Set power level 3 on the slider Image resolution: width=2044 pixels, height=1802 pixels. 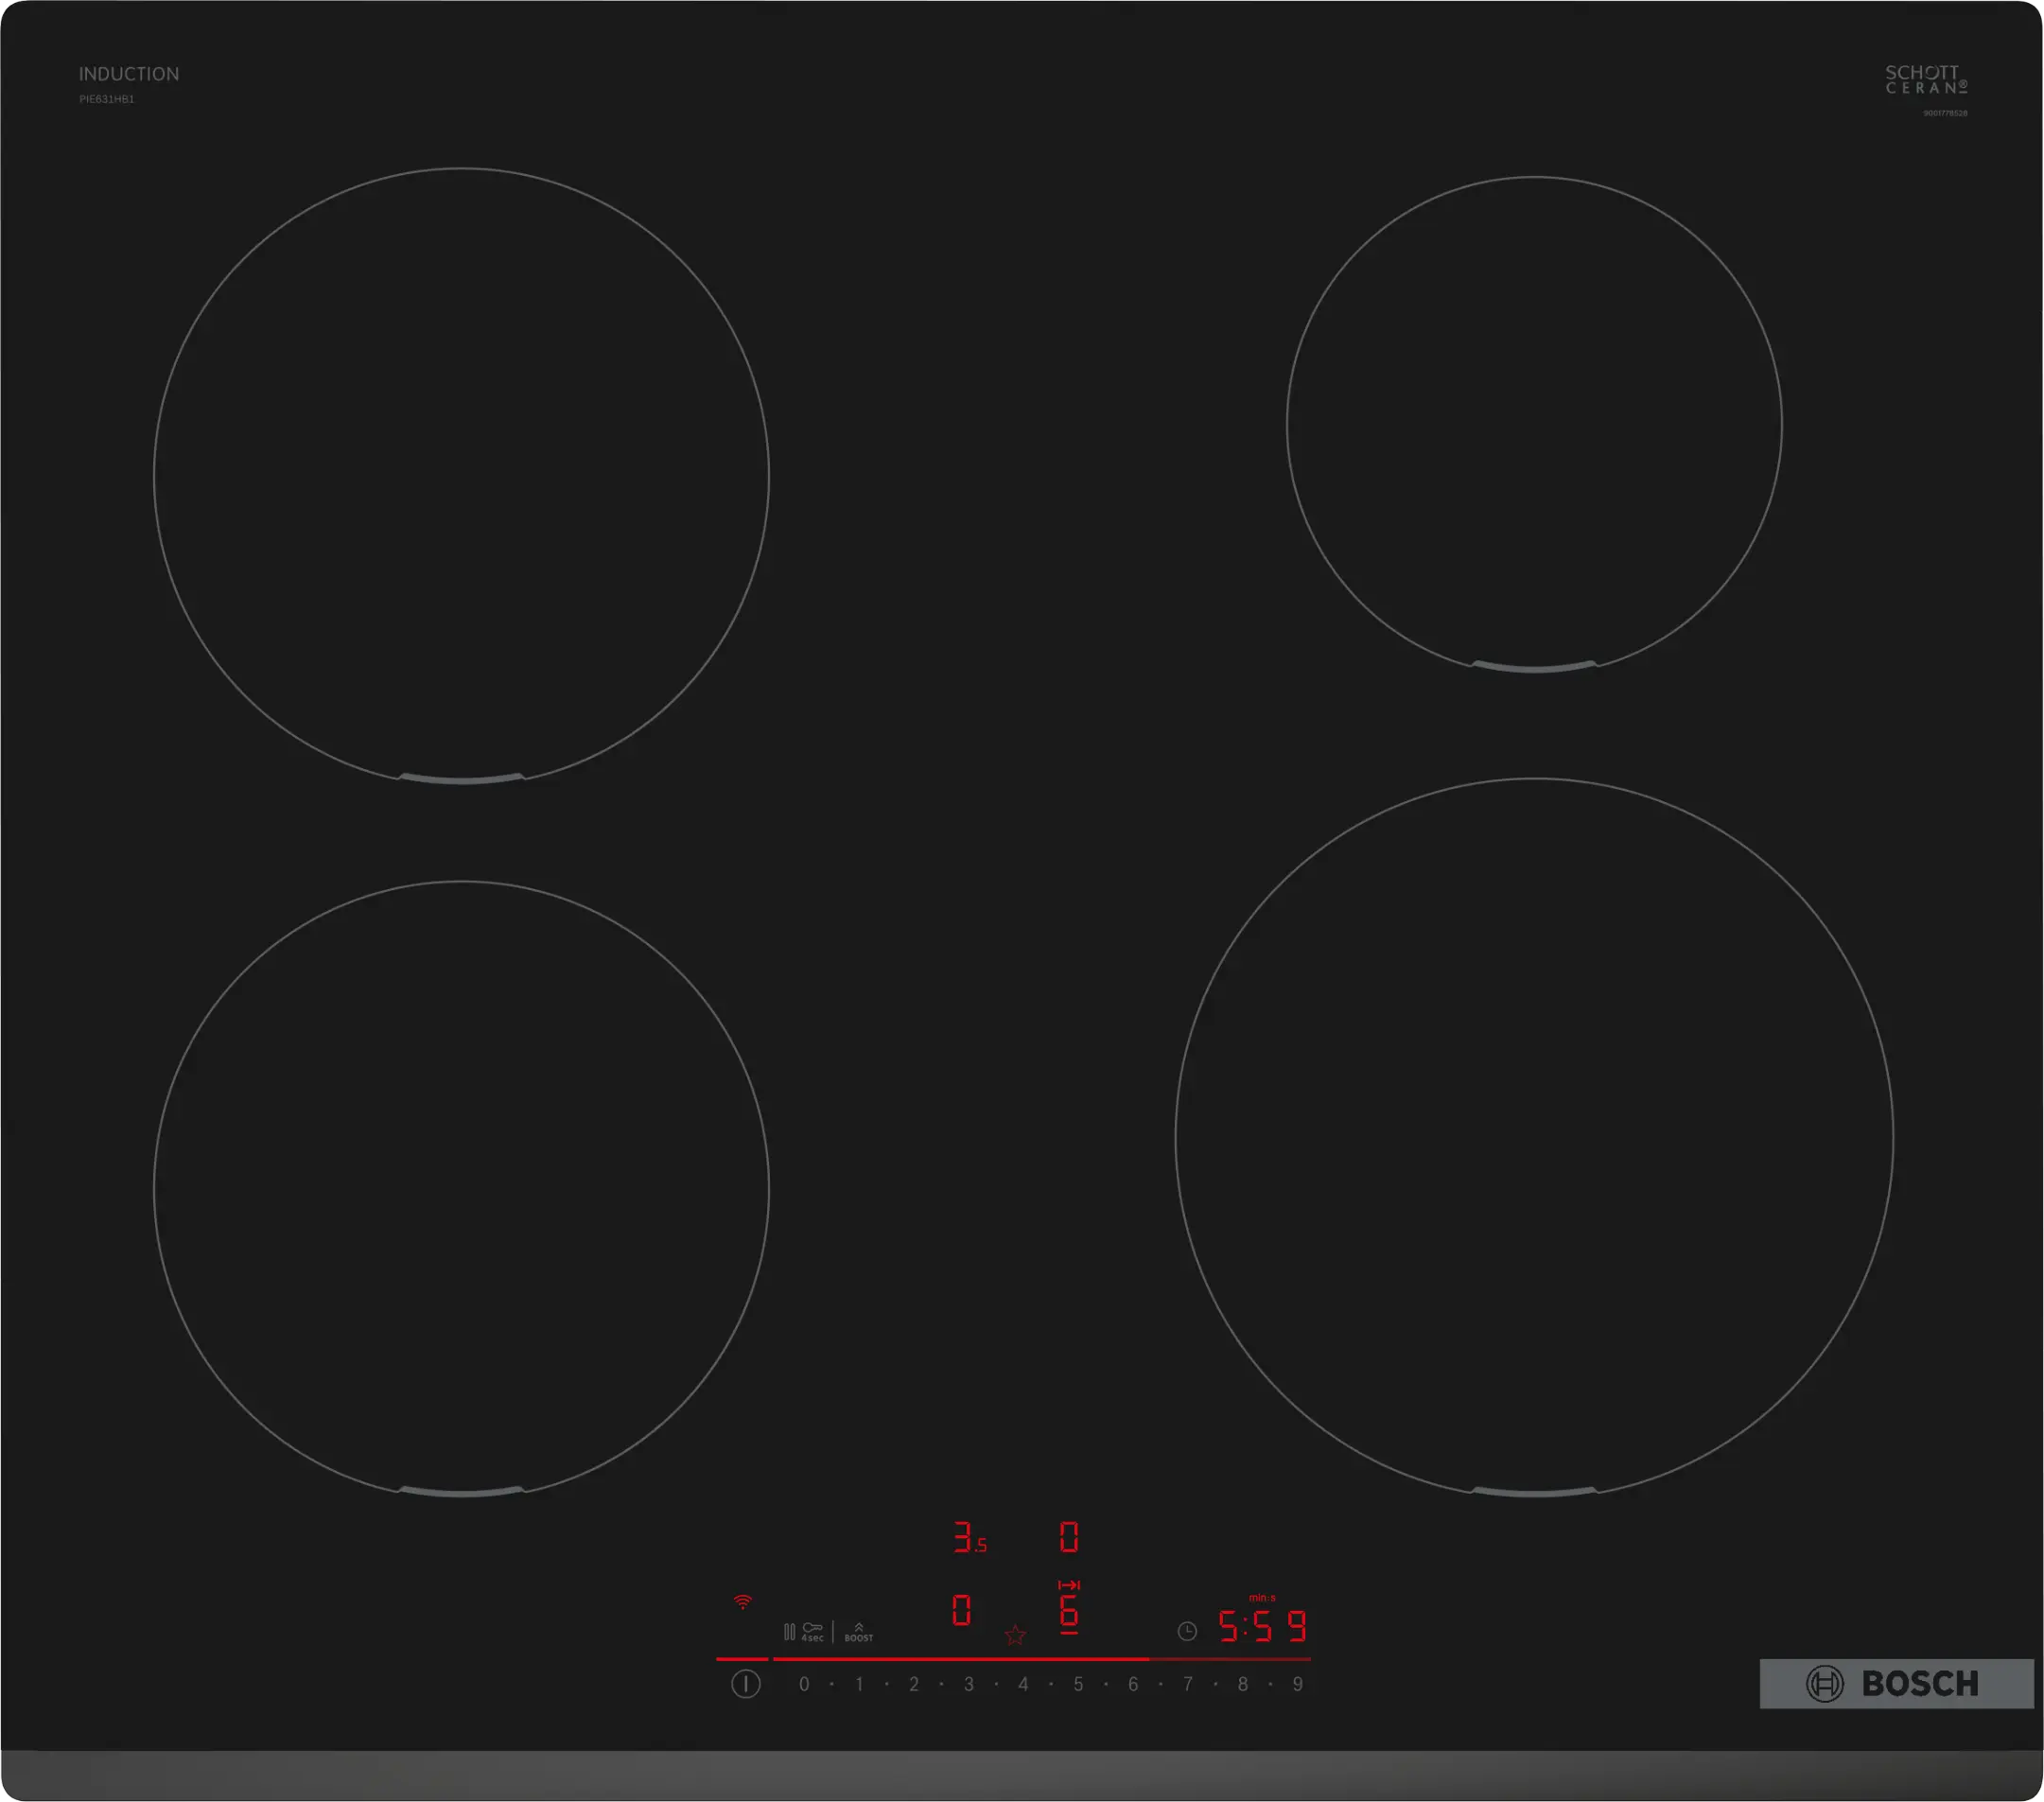tap(968, 1684)
